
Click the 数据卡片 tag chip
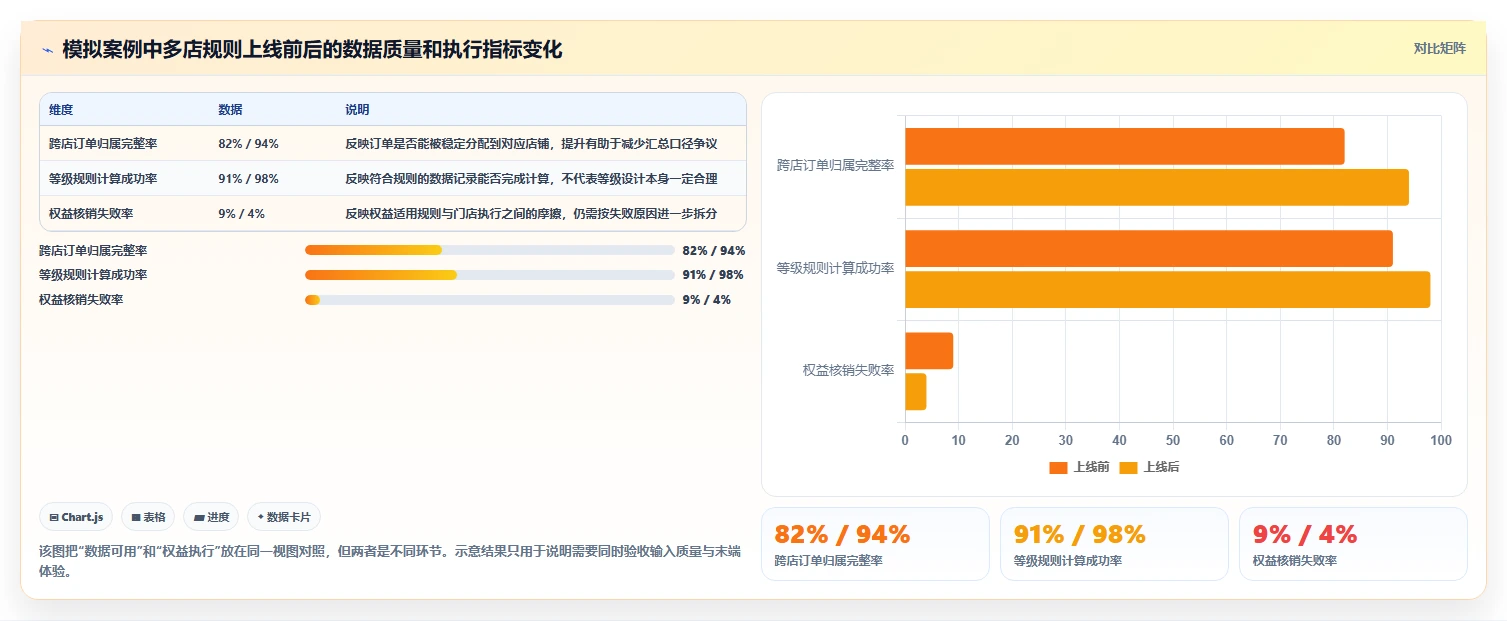coord(284,517)
